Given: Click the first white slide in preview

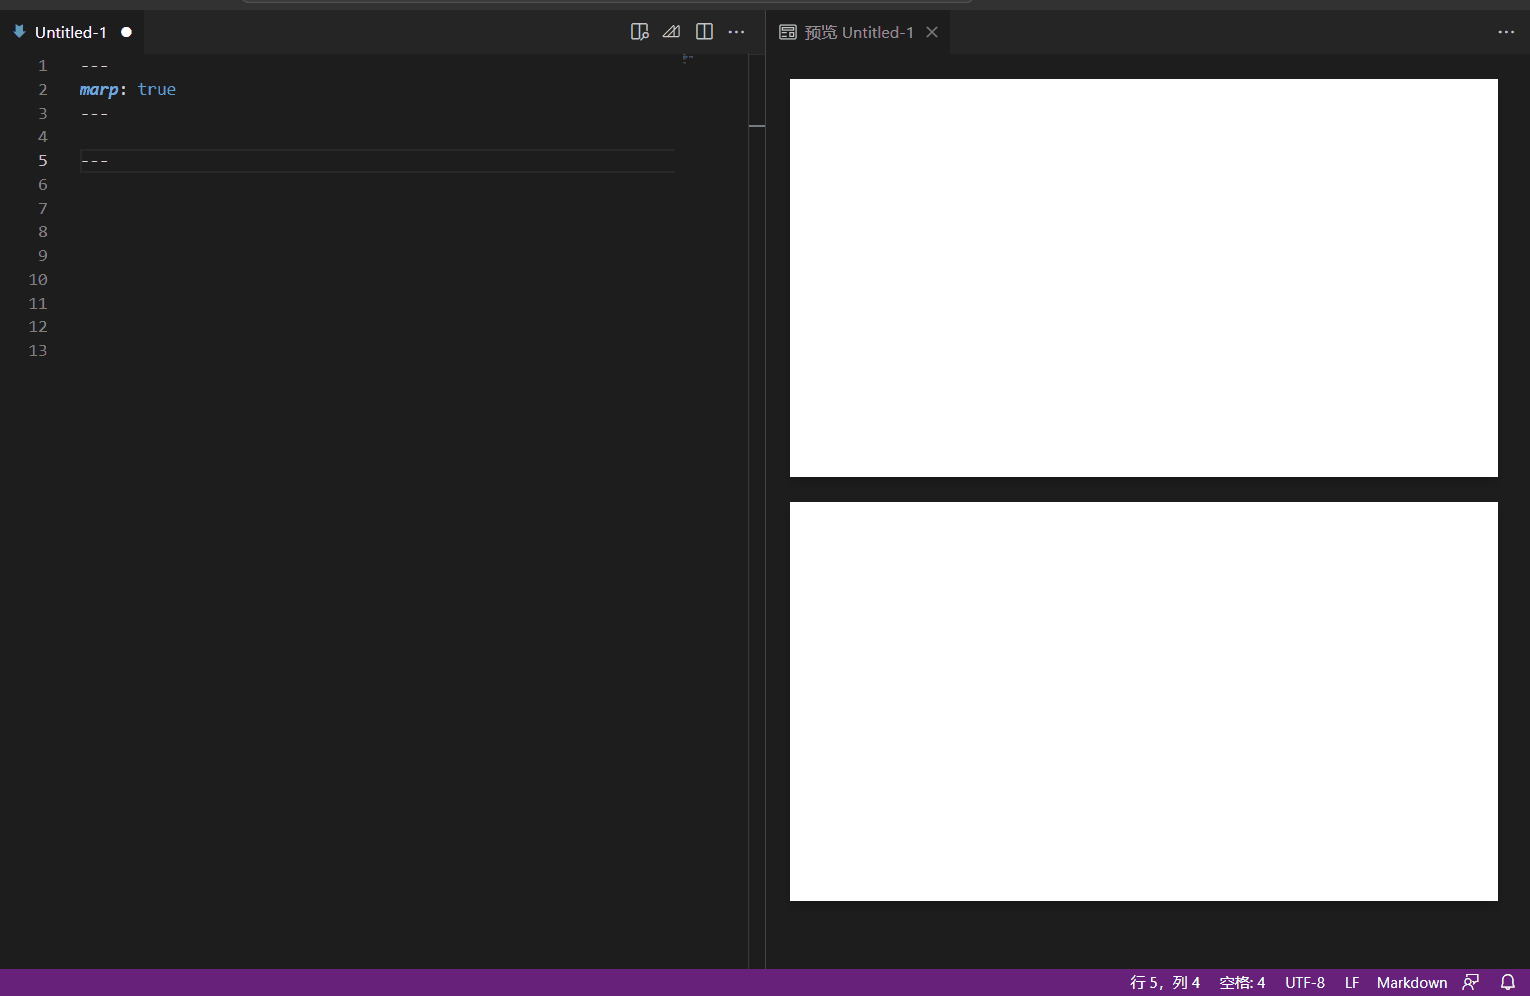Looking at the screenshot, I should tap(1143, 277).
